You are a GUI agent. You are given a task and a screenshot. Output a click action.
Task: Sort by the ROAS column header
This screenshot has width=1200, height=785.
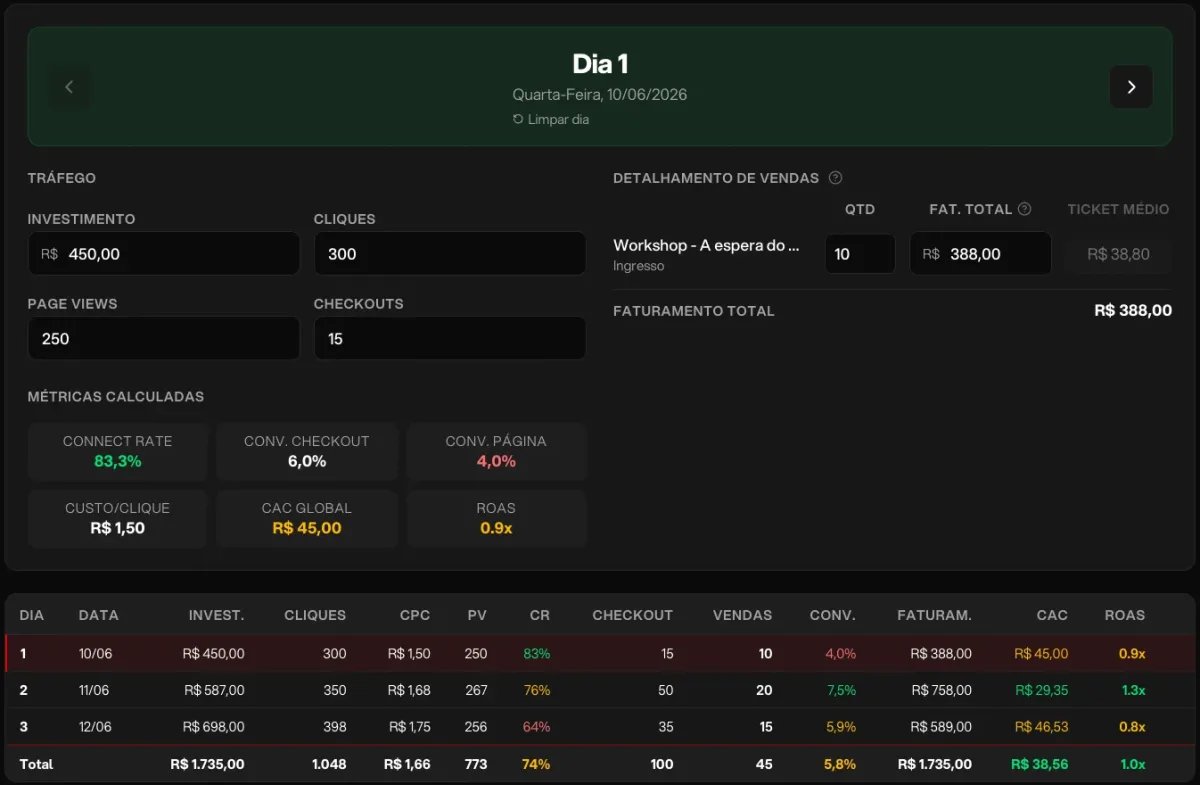coord(1125,615)
